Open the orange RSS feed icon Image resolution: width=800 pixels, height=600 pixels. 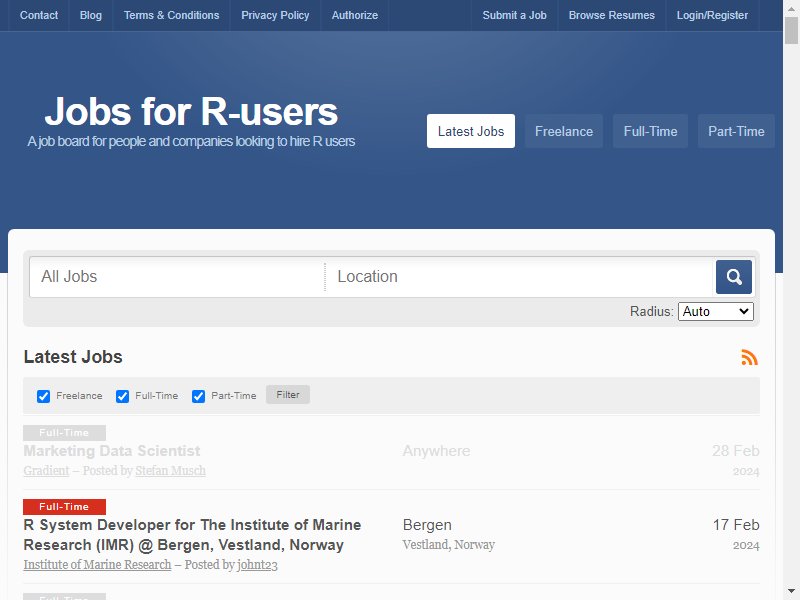749,358
